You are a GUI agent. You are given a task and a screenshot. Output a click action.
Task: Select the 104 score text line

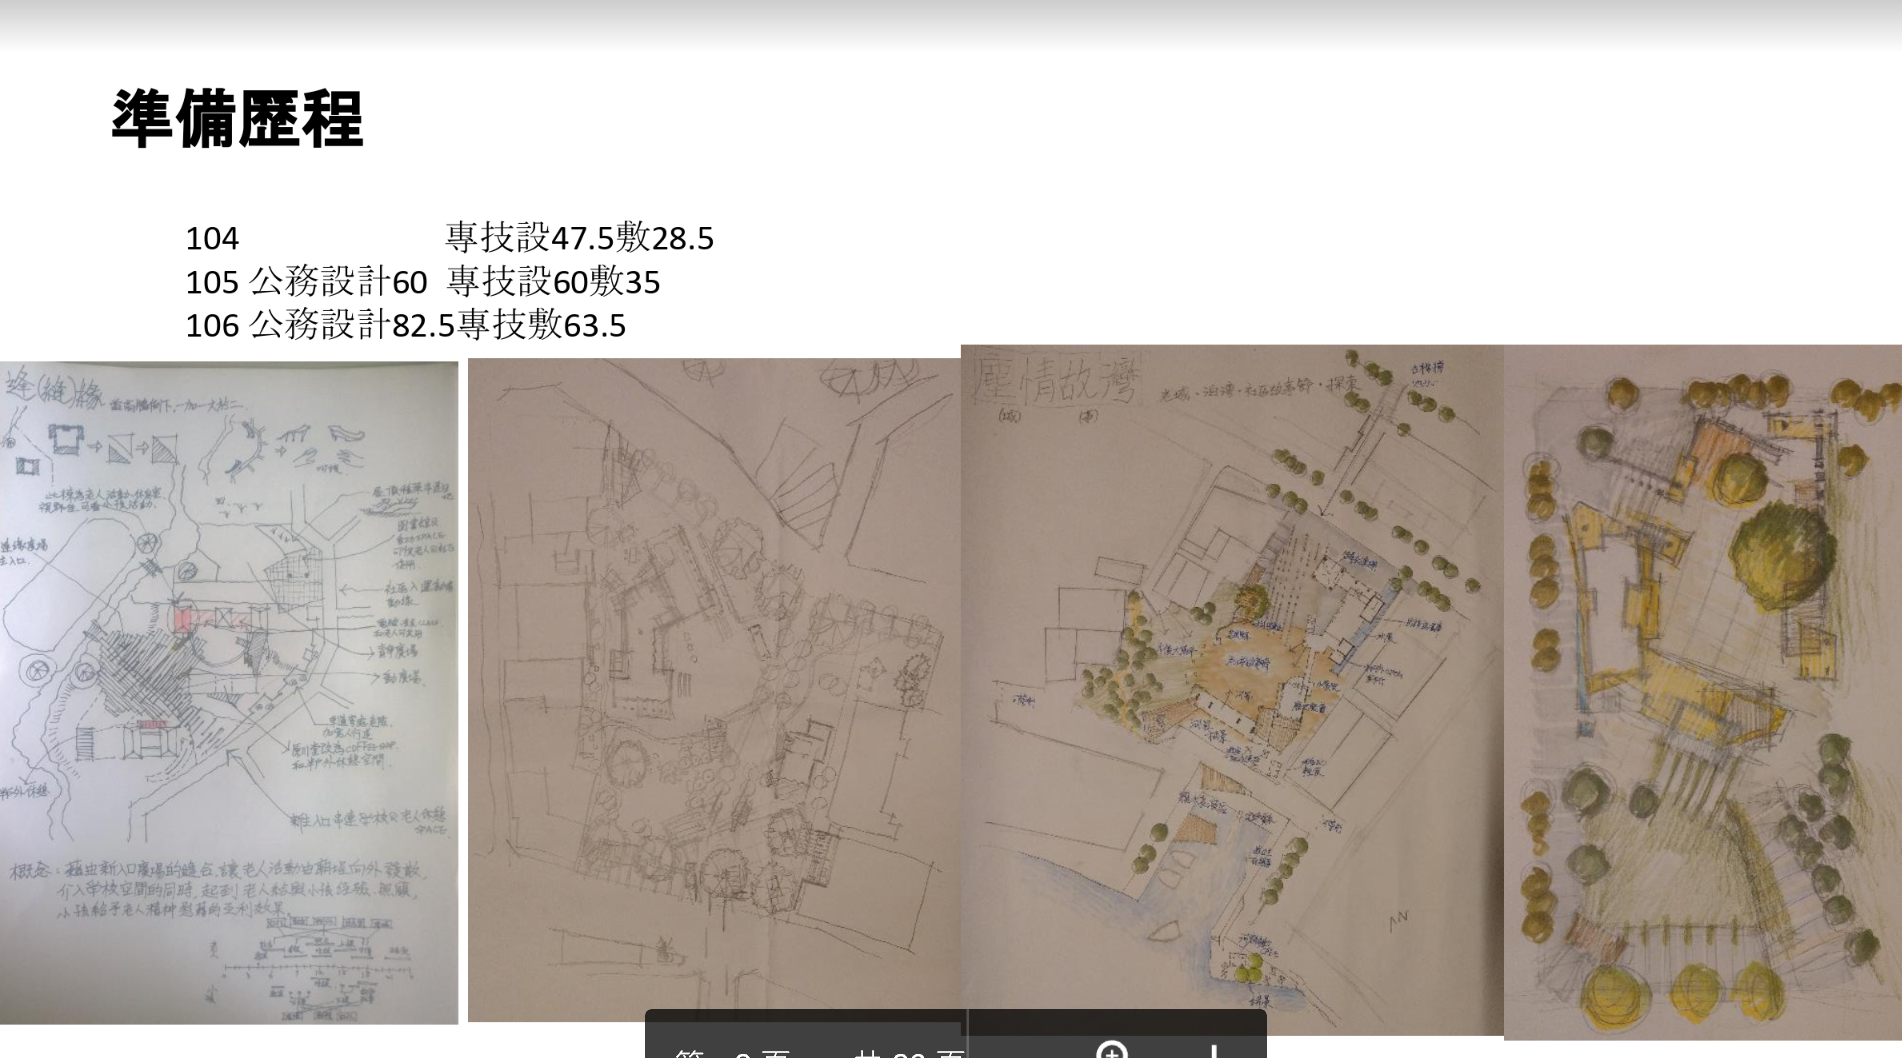click(x=212, y=239)
